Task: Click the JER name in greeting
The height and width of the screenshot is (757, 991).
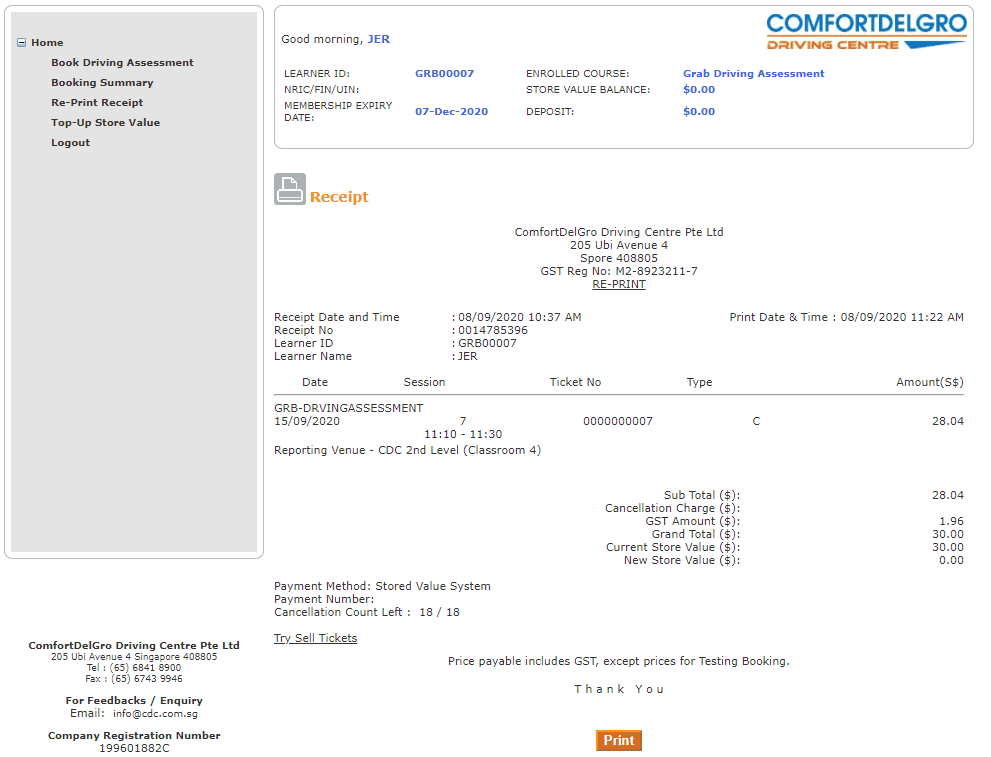Action: tap(379, 39)
